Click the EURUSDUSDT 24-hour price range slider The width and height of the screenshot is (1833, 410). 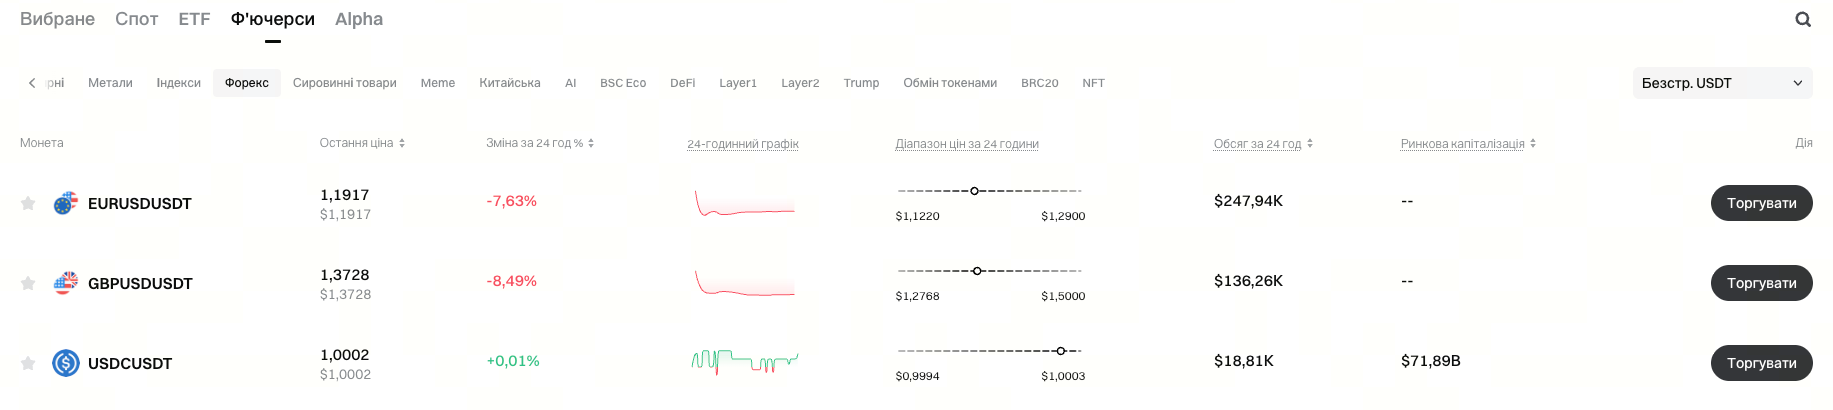[x=989, y=191]
